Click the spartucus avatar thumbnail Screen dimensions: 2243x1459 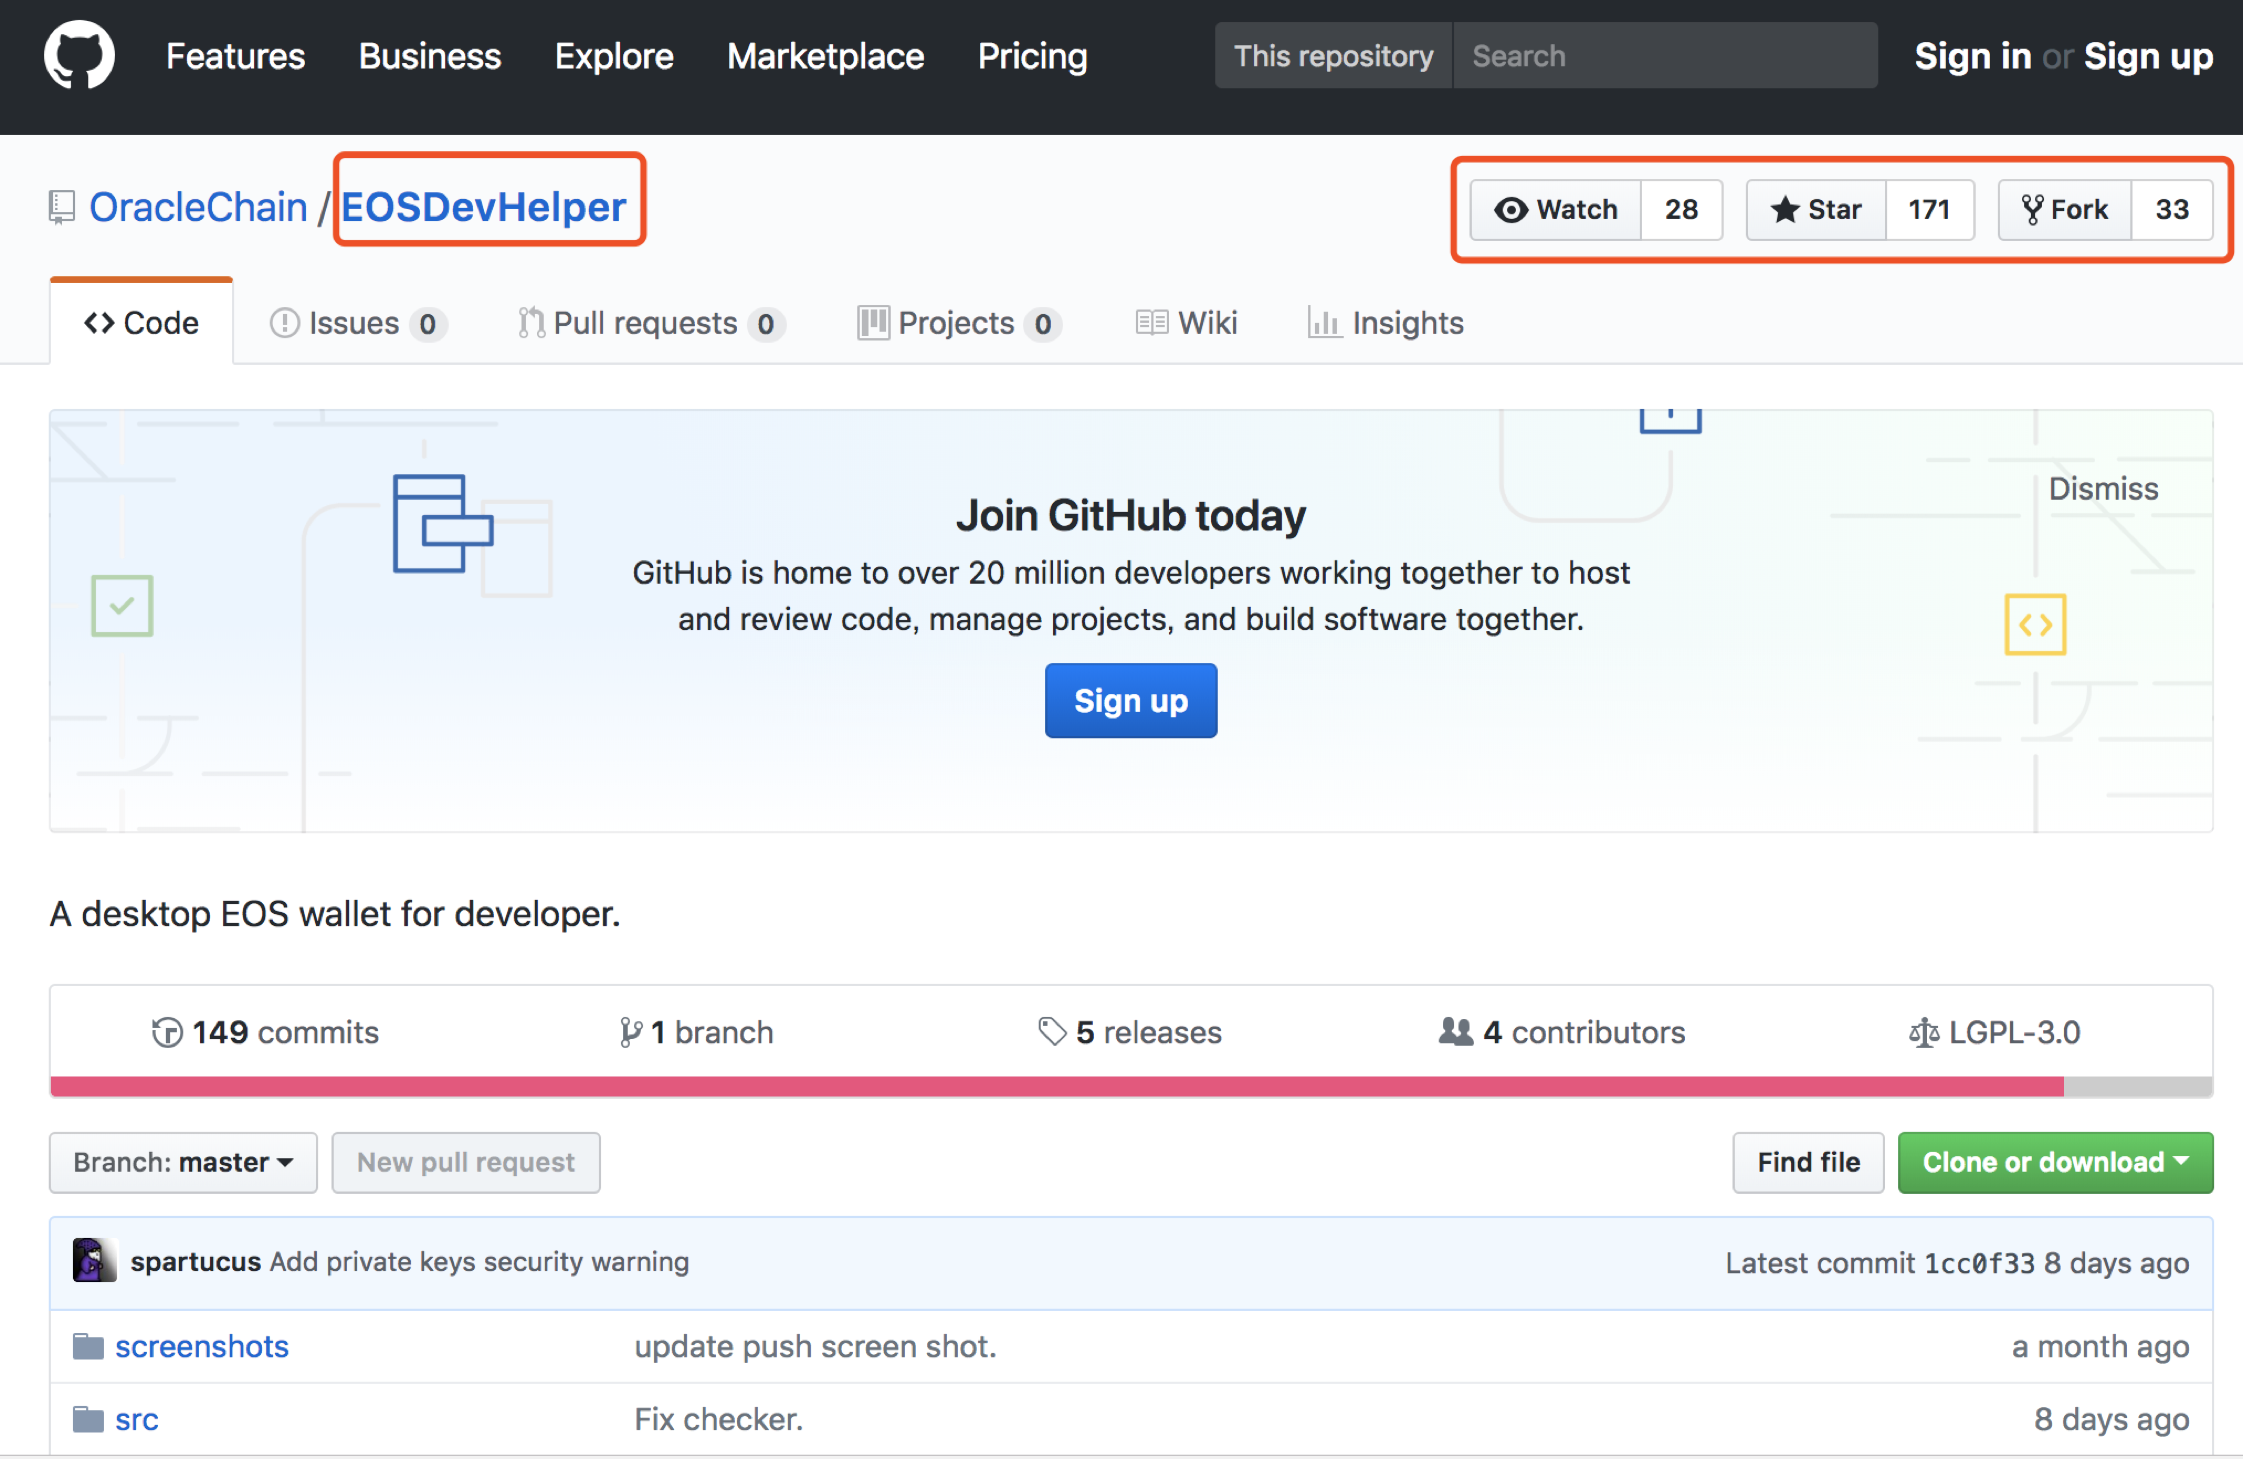94,1261
